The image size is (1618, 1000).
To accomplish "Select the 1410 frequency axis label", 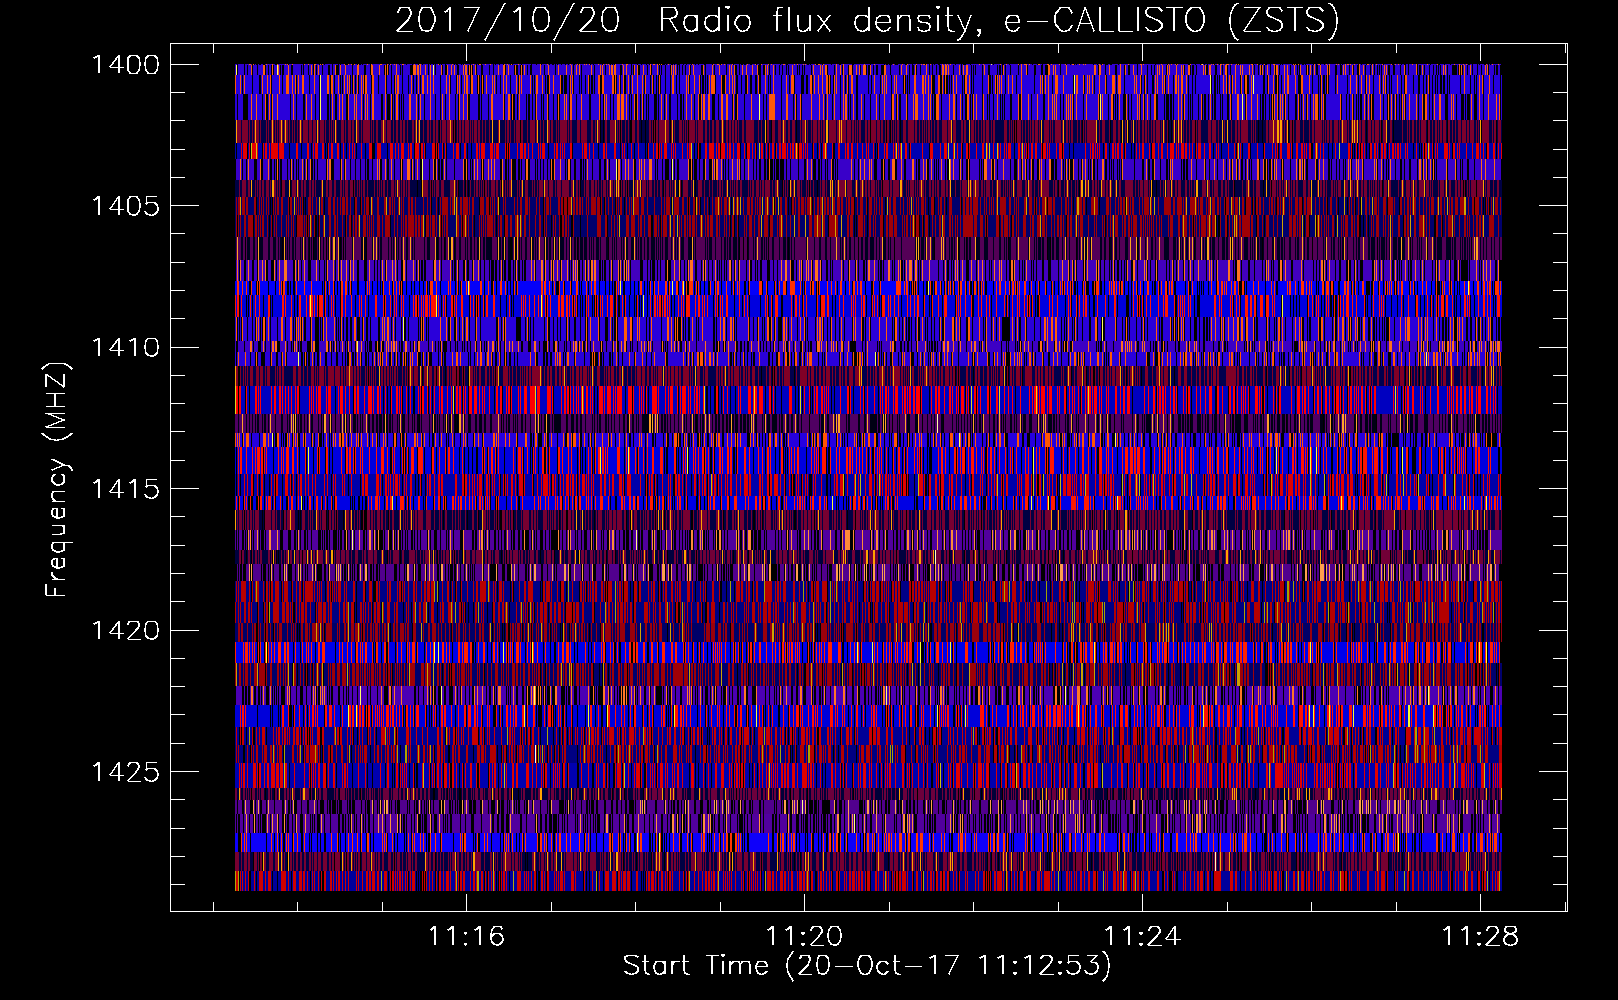I will 125,347.
